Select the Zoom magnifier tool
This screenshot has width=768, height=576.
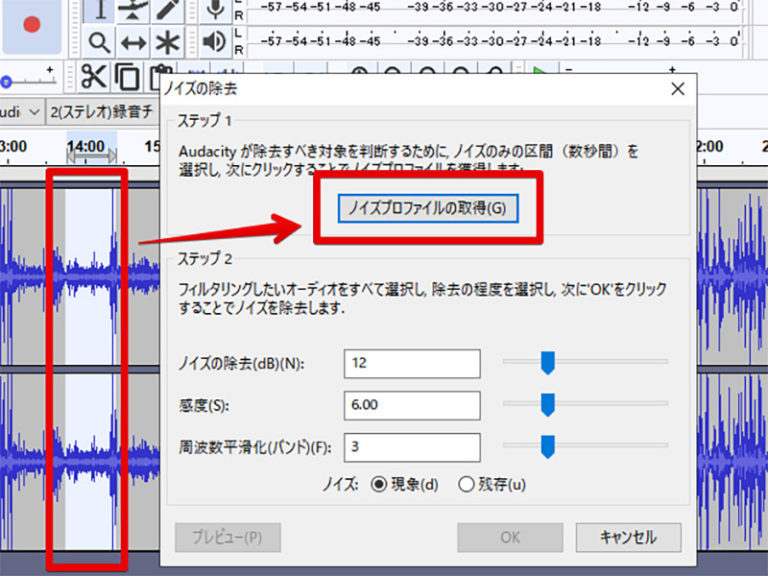tap(100, 43)
